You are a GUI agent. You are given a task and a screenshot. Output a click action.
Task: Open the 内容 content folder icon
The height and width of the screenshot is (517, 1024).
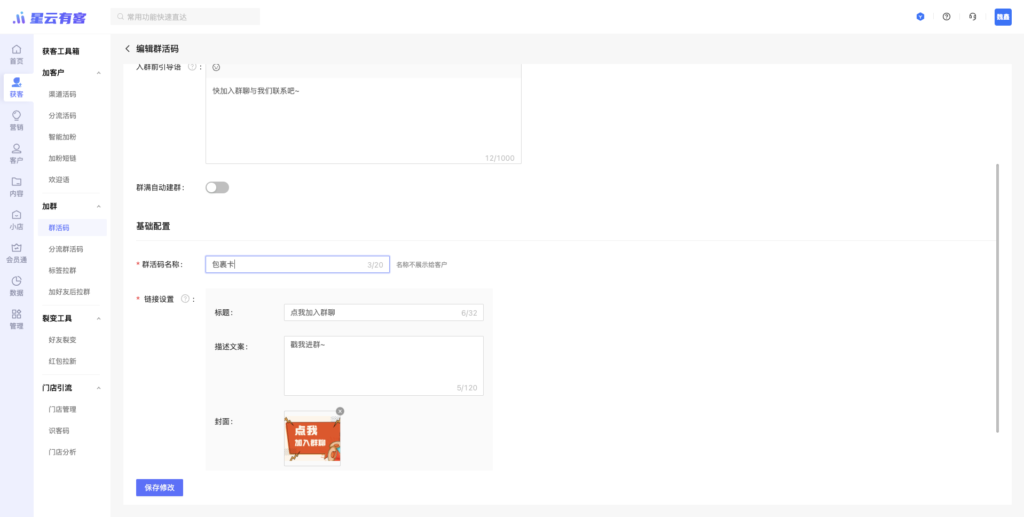[16, 187]
